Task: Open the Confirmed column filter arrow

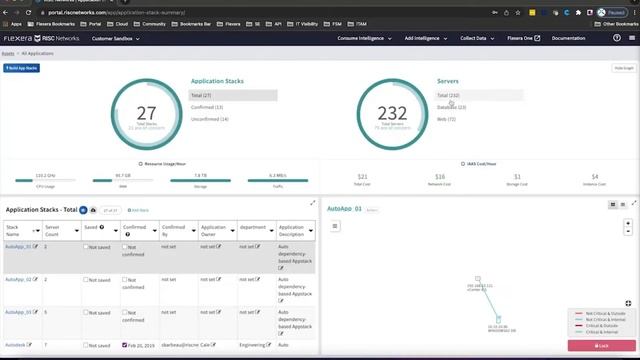Action: click(x=154, y=231)
